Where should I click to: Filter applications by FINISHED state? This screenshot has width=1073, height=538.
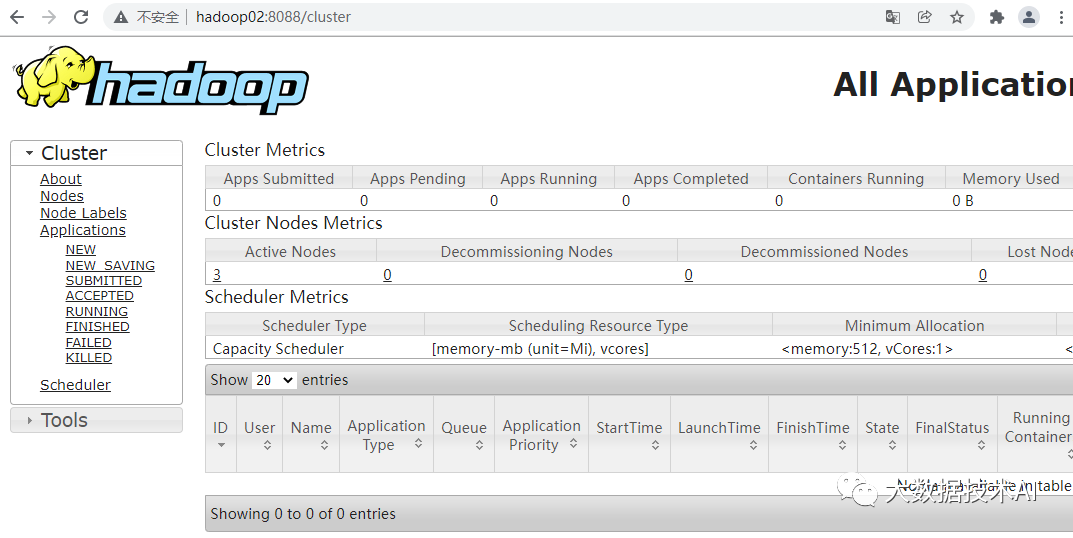(98, 327)
